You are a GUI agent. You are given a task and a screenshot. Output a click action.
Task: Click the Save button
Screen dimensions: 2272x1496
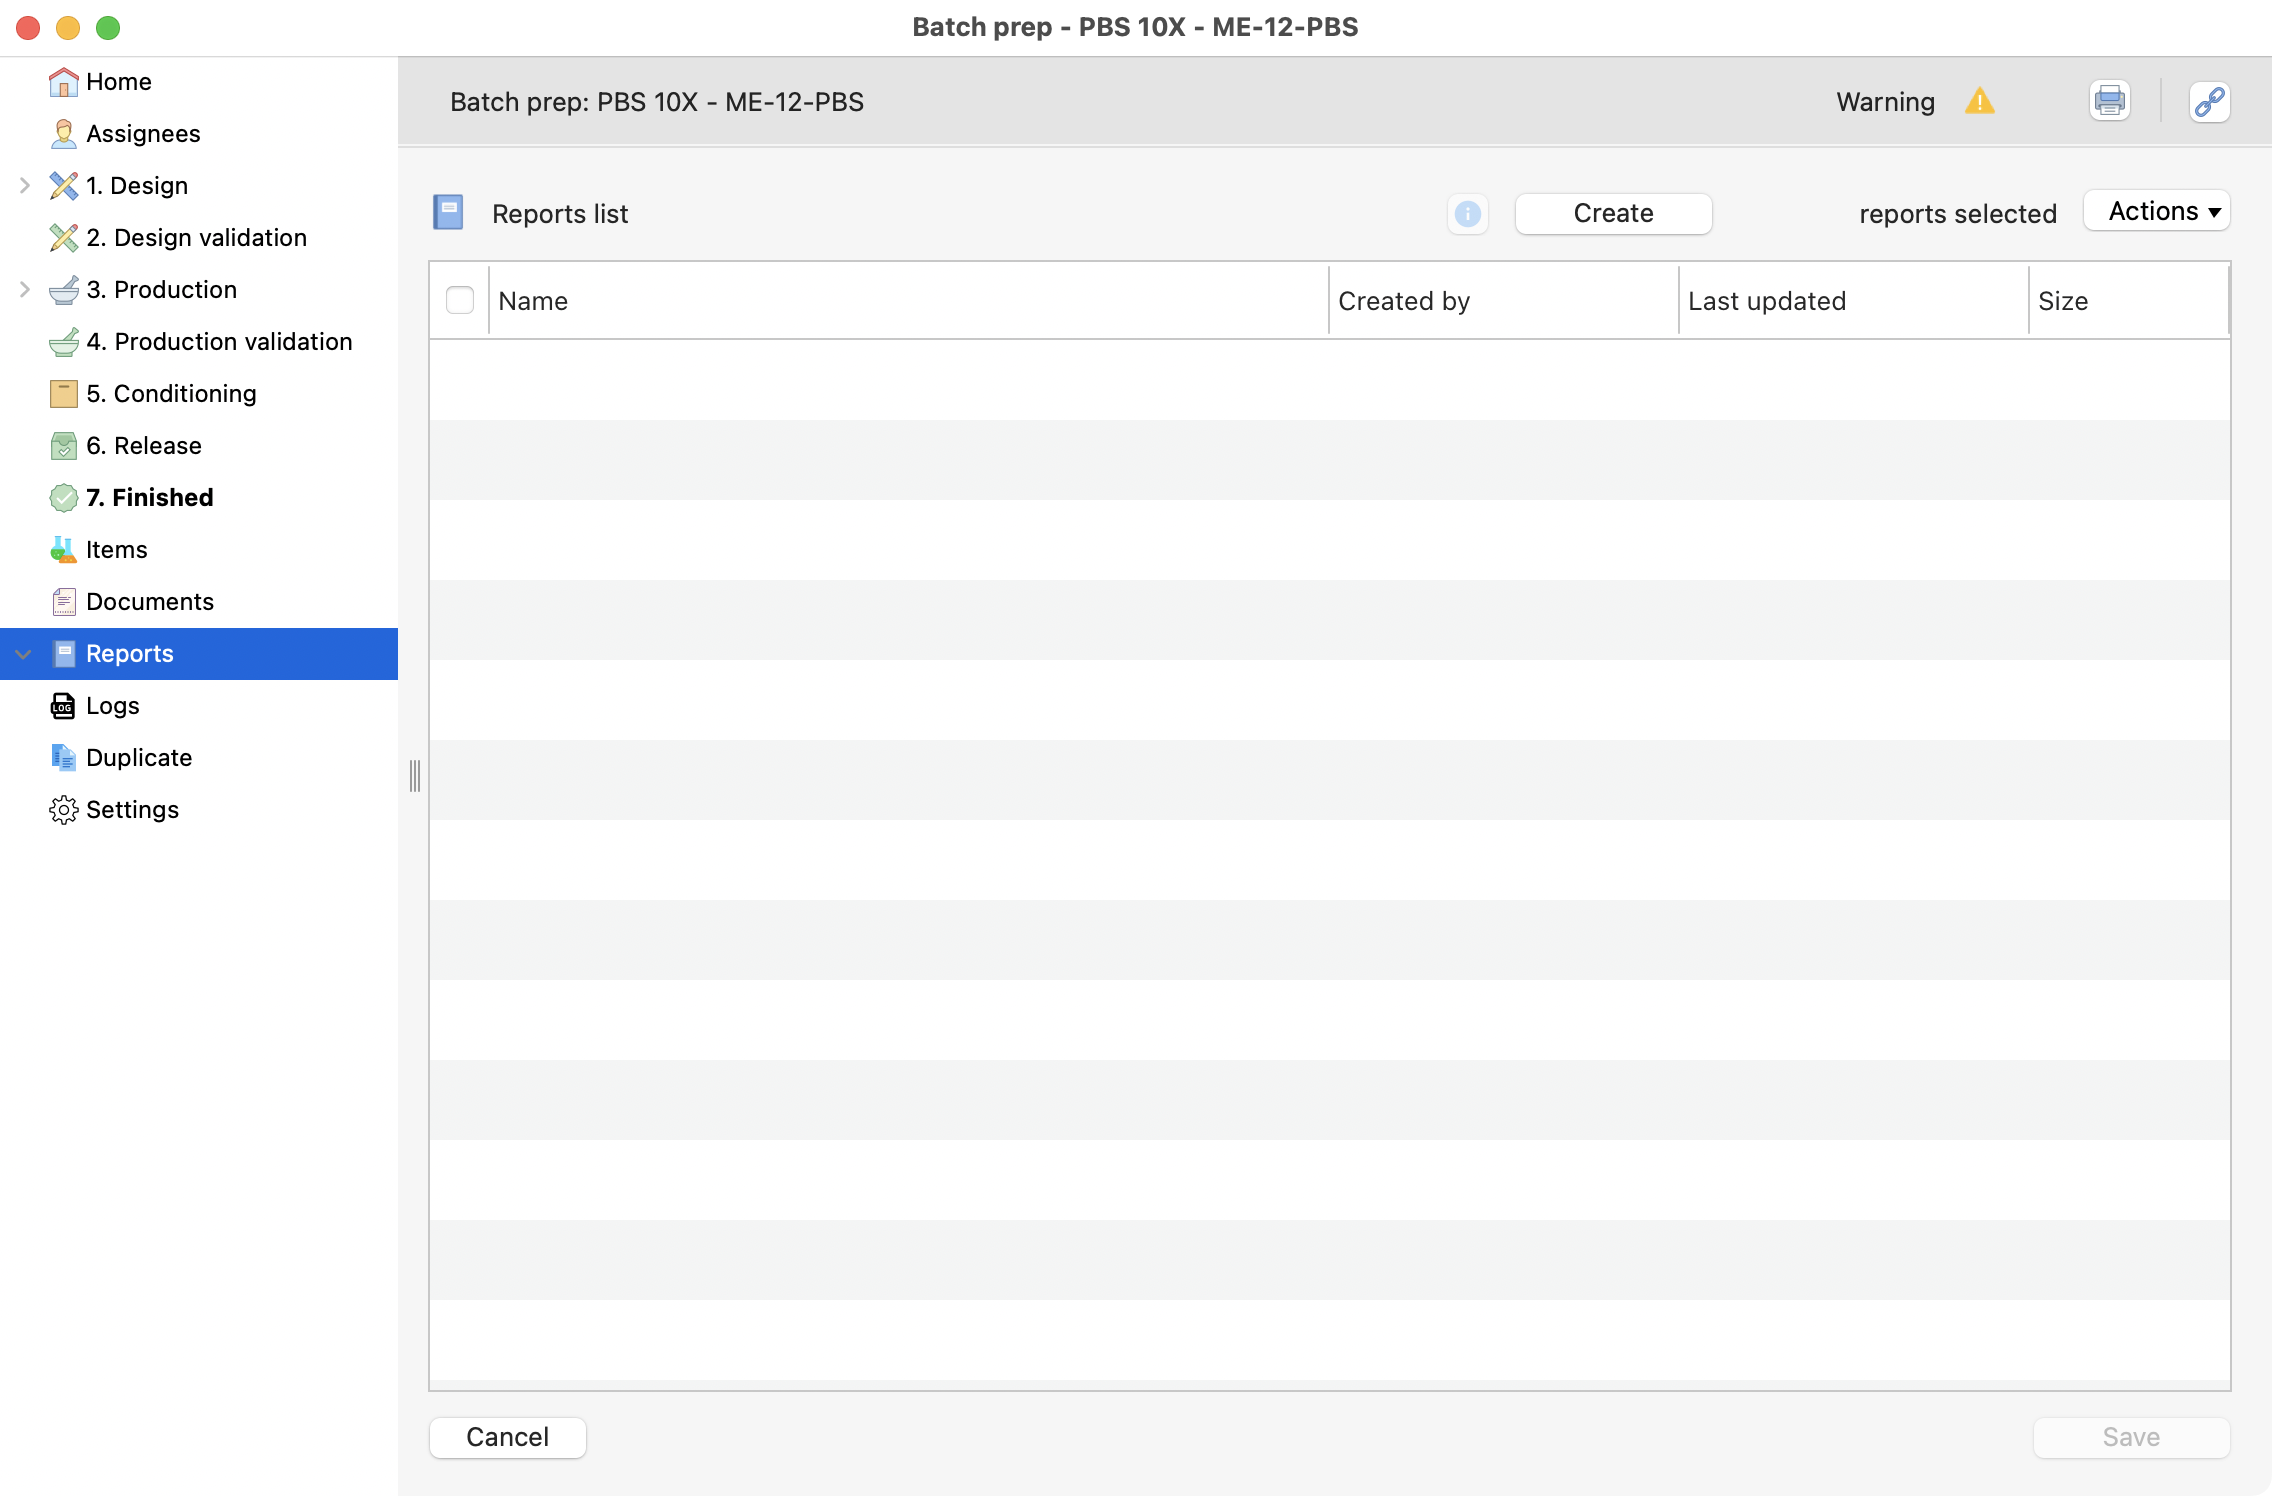tap(2131, 1437)
